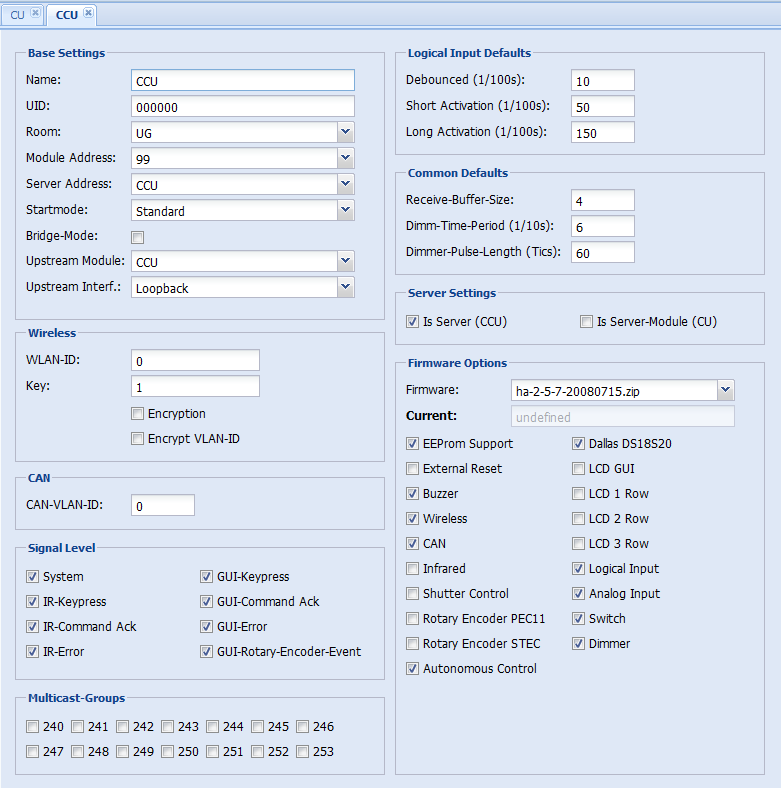Viewport: 781px width, 788px height.
Task: Edit the Debounced value field
Action: click(x=603, y=80)
